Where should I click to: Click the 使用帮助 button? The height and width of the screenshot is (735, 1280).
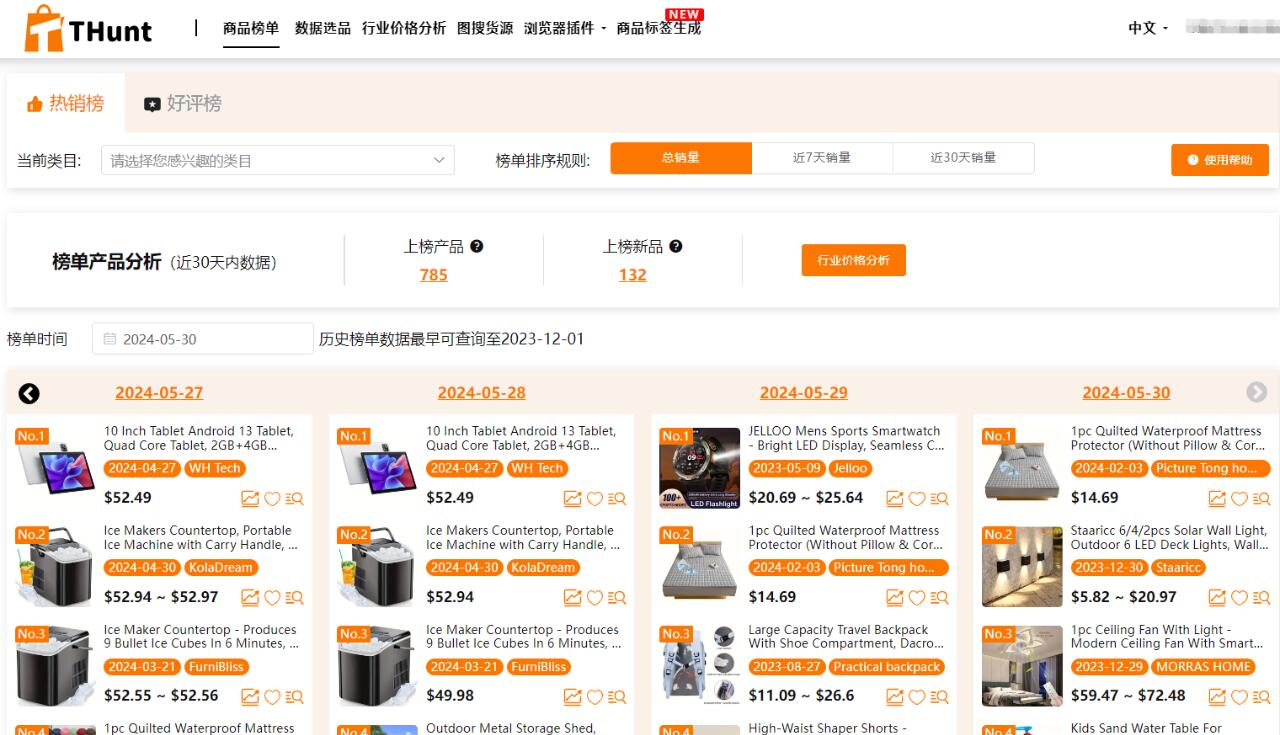[1220, 160]
